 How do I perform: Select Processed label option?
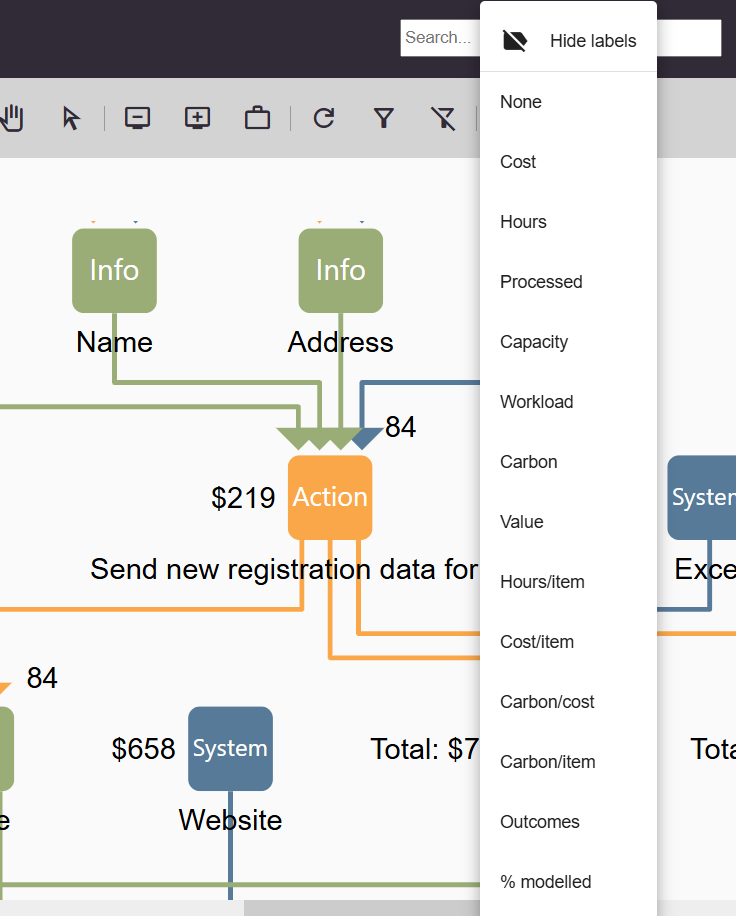click(568, 282)
